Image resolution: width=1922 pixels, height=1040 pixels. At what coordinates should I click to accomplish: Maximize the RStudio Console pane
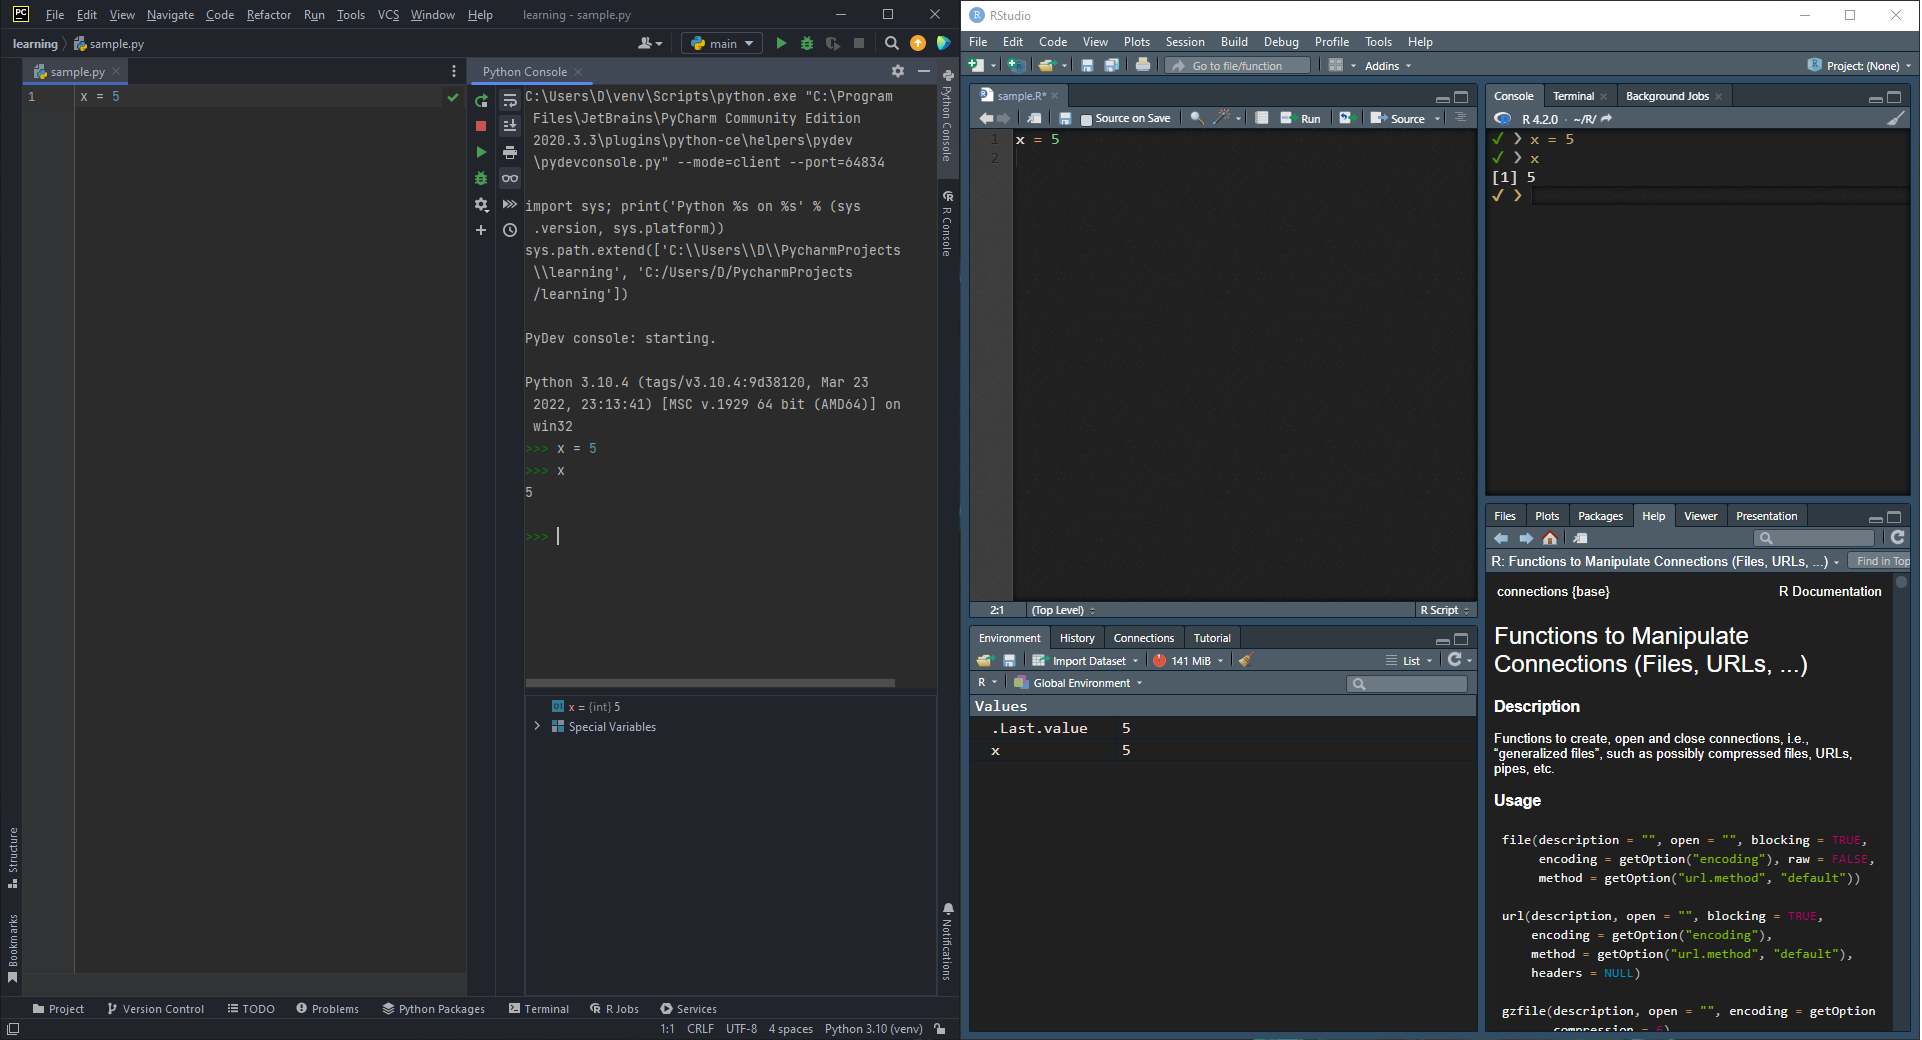coord(1894,97)
